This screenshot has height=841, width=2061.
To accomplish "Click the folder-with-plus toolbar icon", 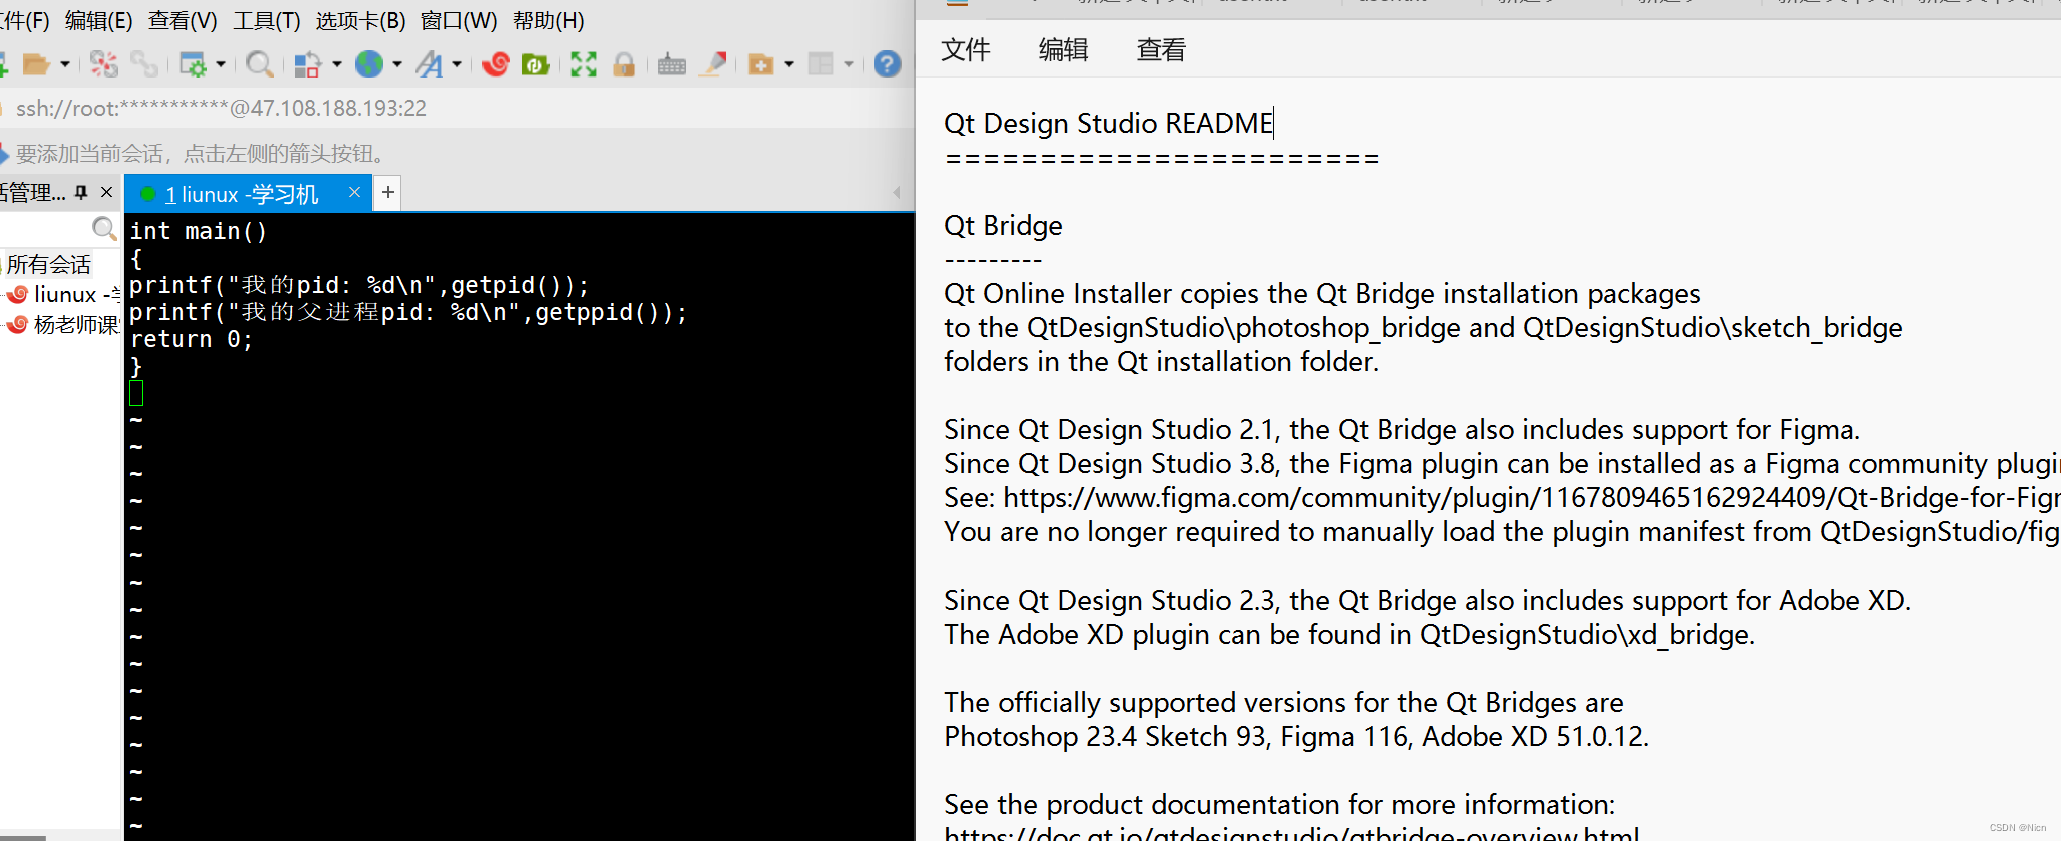I will (761, 64).
